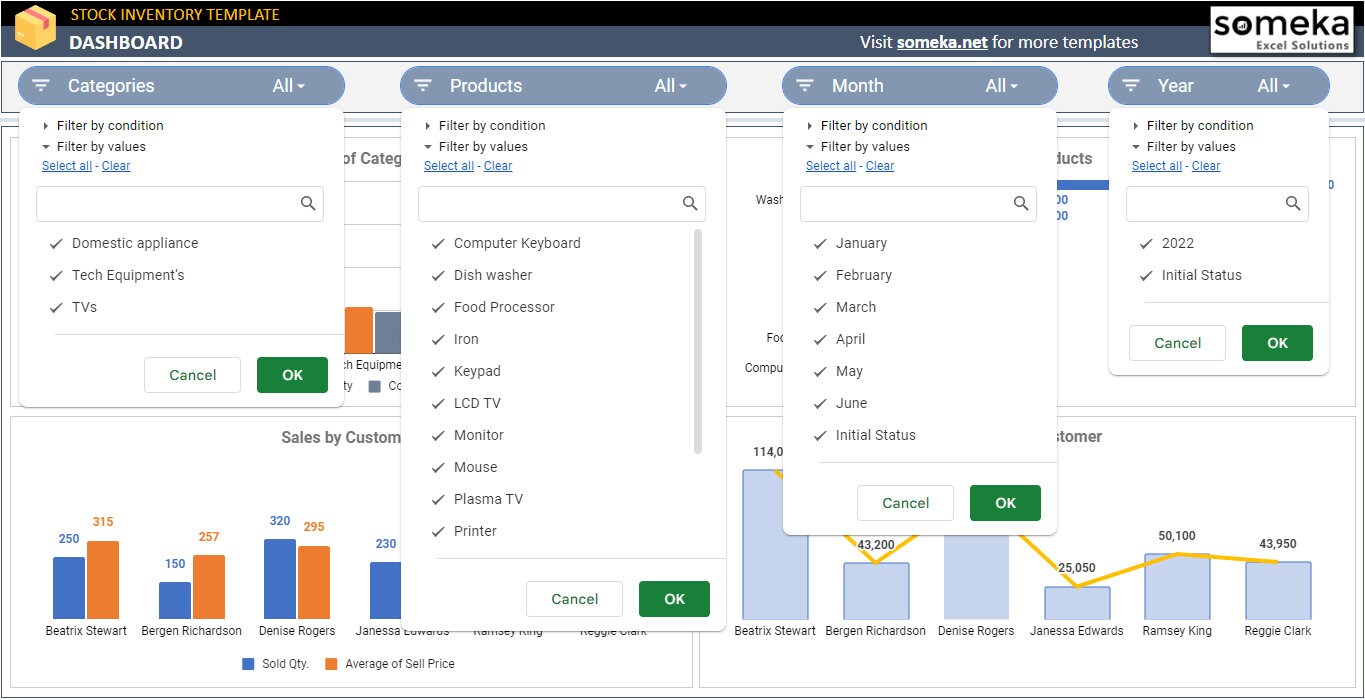Collapse Filter by values in Month popup

(x=874, y=146)
